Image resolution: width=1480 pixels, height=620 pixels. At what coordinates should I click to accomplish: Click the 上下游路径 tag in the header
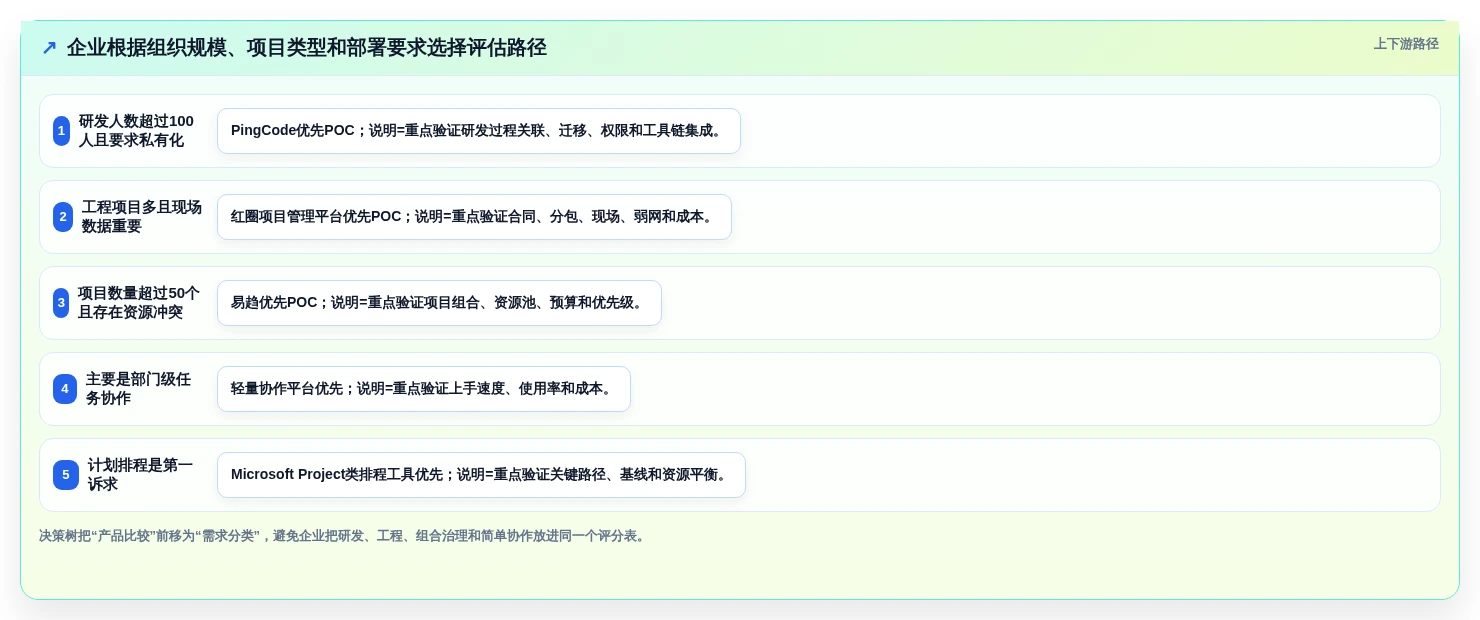click(1406, 44)
